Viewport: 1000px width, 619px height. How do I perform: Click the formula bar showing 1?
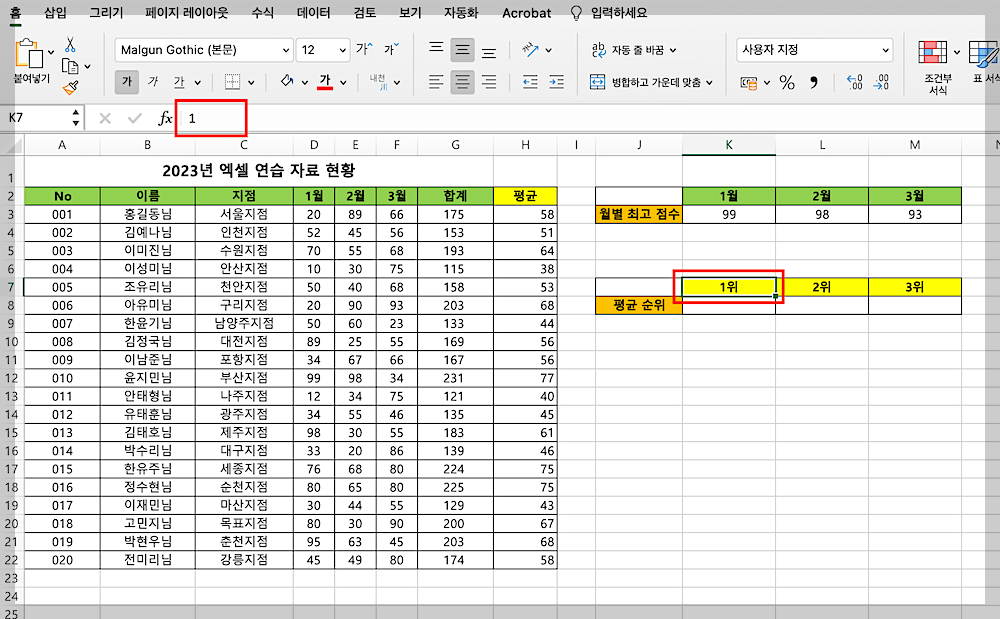(x=587, y=118)
